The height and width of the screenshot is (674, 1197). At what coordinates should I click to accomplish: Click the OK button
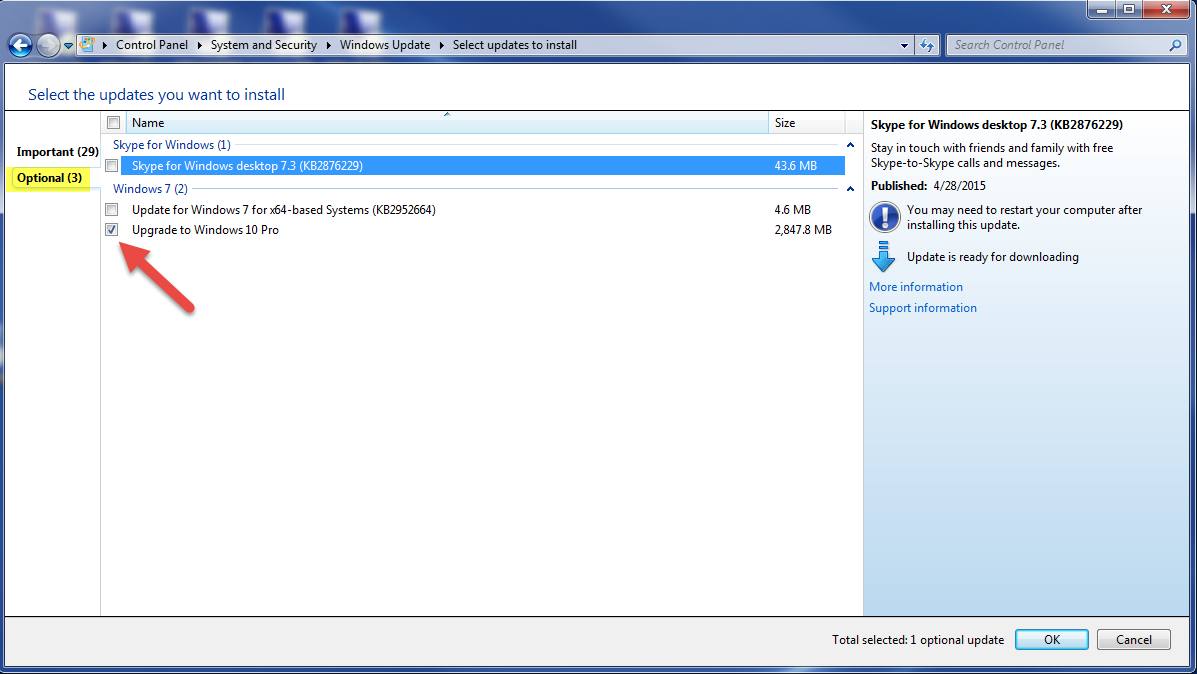[1052, 640]
